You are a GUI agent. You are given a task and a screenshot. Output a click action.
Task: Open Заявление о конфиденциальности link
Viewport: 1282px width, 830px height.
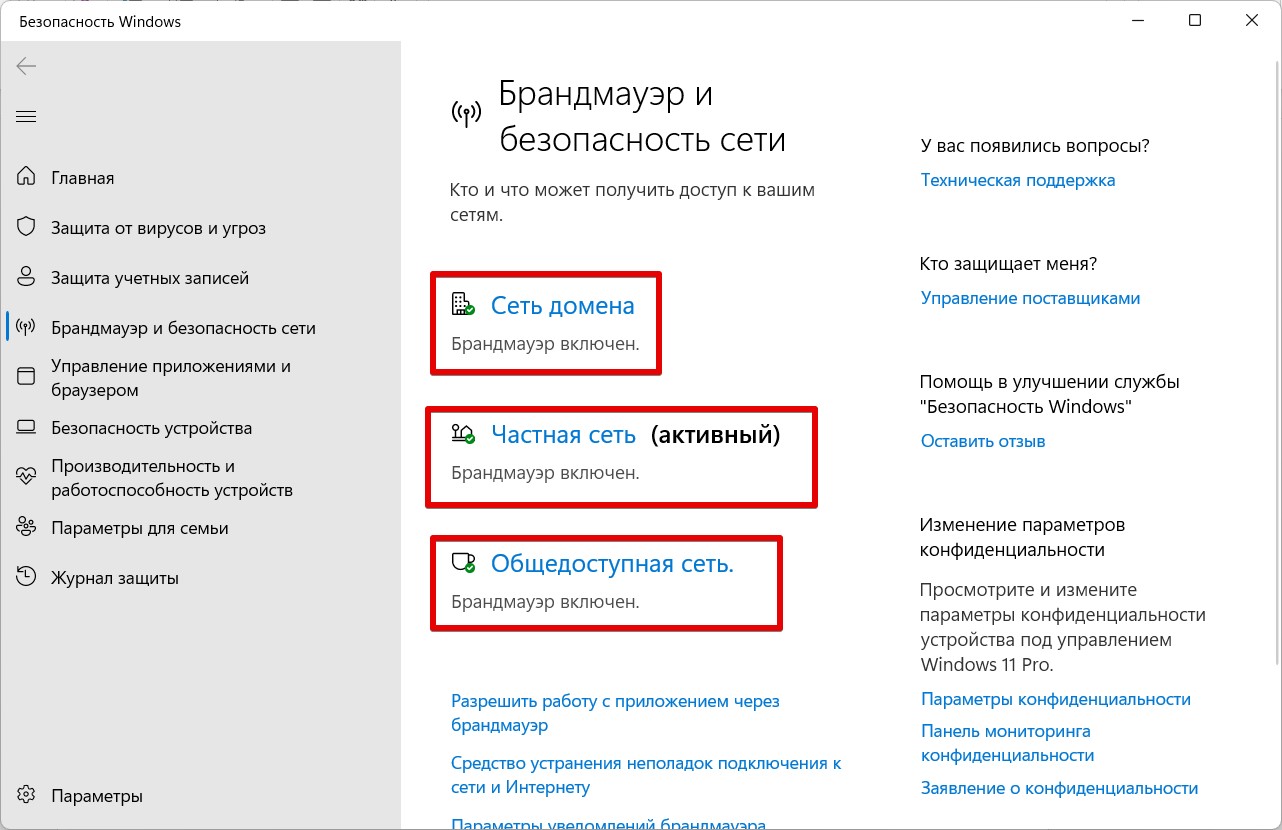coord(1059,788)
